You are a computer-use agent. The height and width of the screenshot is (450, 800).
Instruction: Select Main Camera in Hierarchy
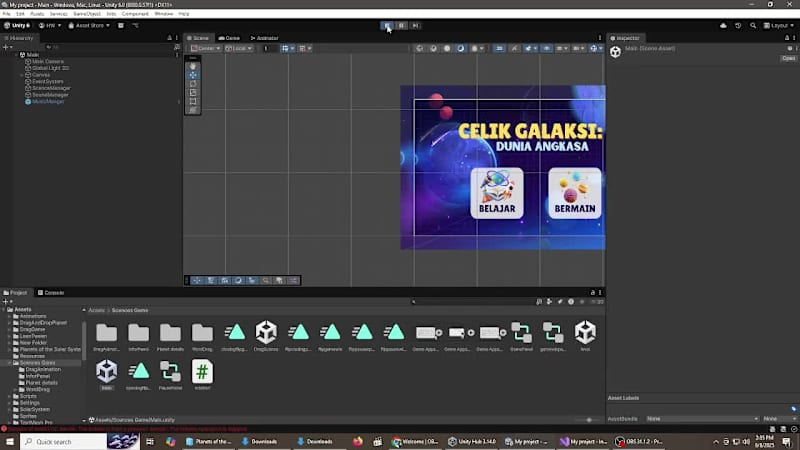click(48, 61)
